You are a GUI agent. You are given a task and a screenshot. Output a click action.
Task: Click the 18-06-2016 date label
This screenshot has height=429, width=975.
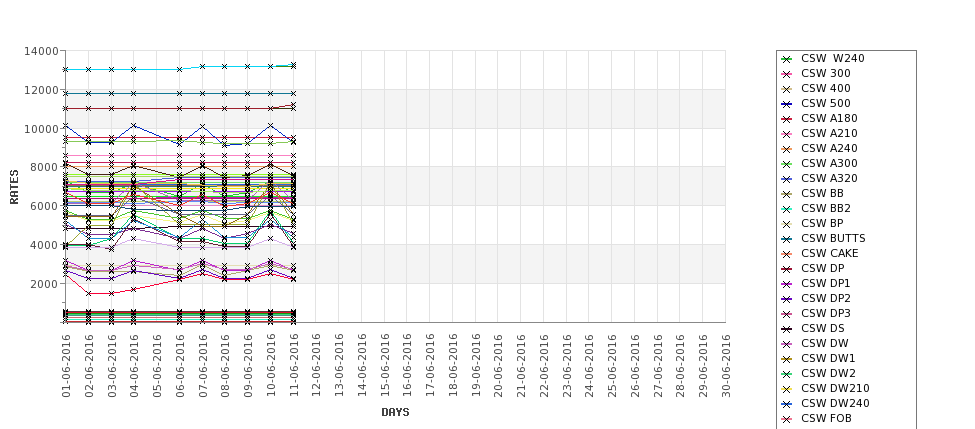(x=453, y=366)
